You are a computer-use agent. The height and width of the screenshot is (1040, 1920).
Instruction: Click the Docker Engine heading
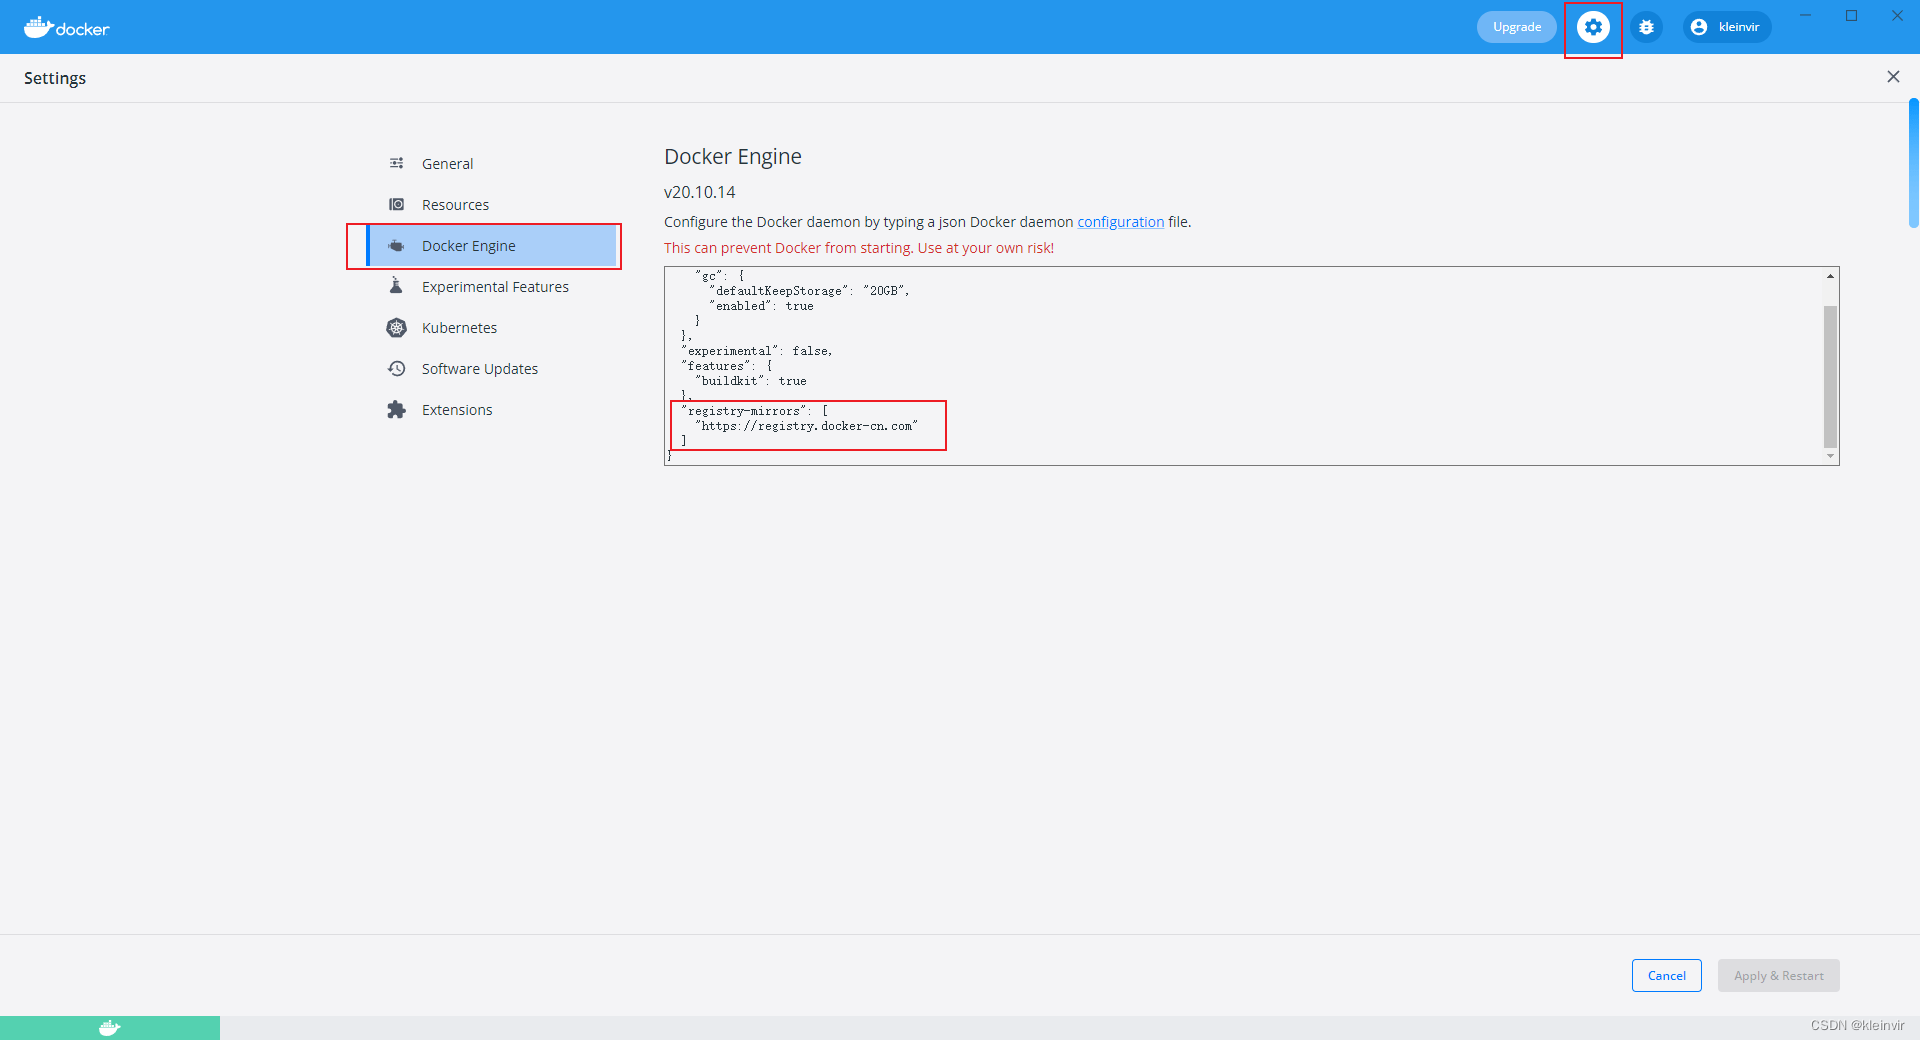pos(733,156)
